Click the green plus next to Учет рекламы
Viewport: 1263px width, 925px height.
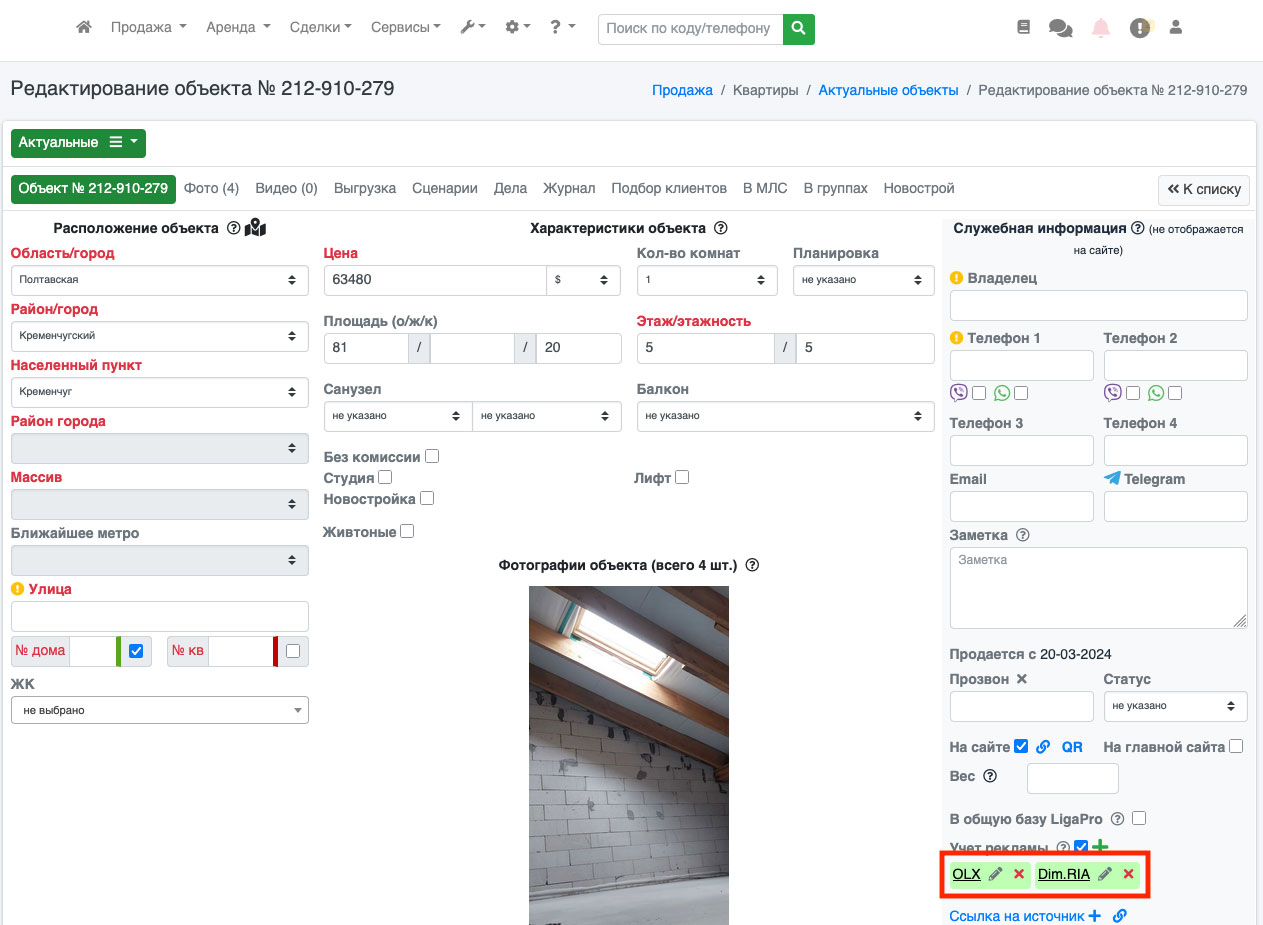[x=1100, y=847]
